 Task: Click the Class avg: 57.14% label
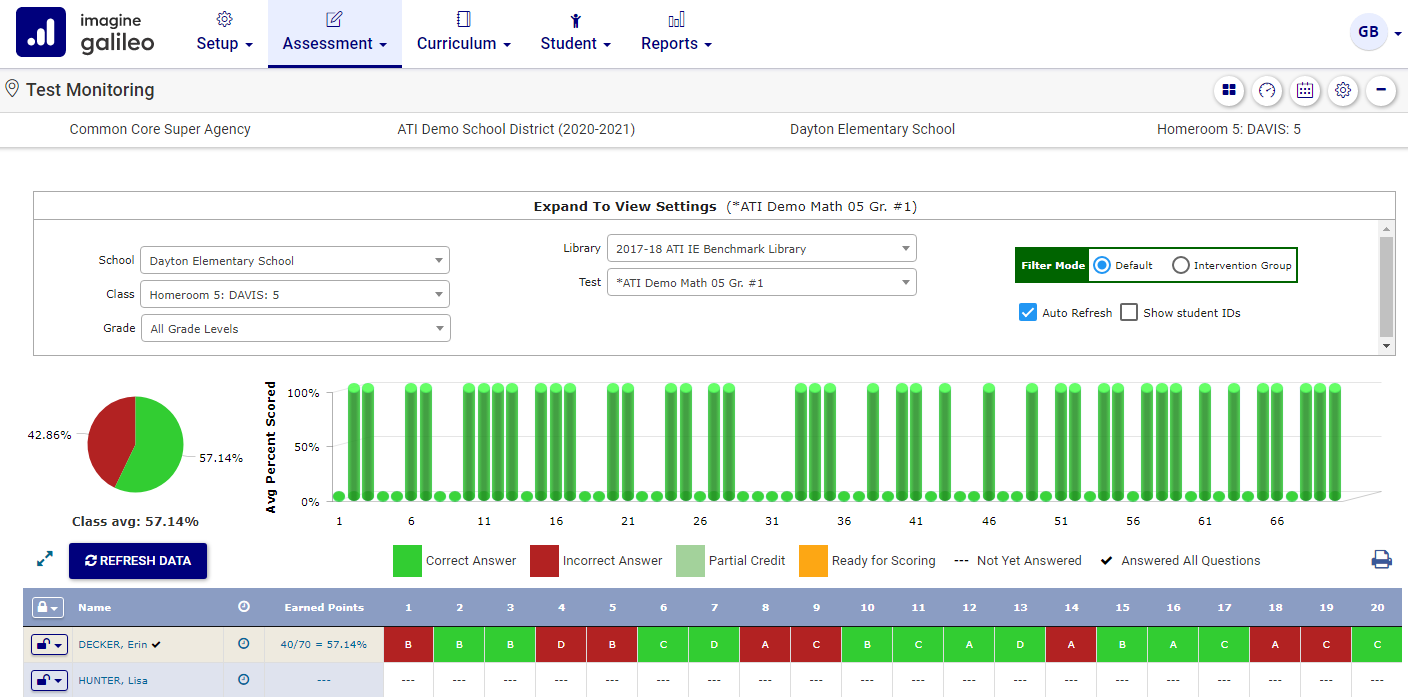[x=135, y=521]
